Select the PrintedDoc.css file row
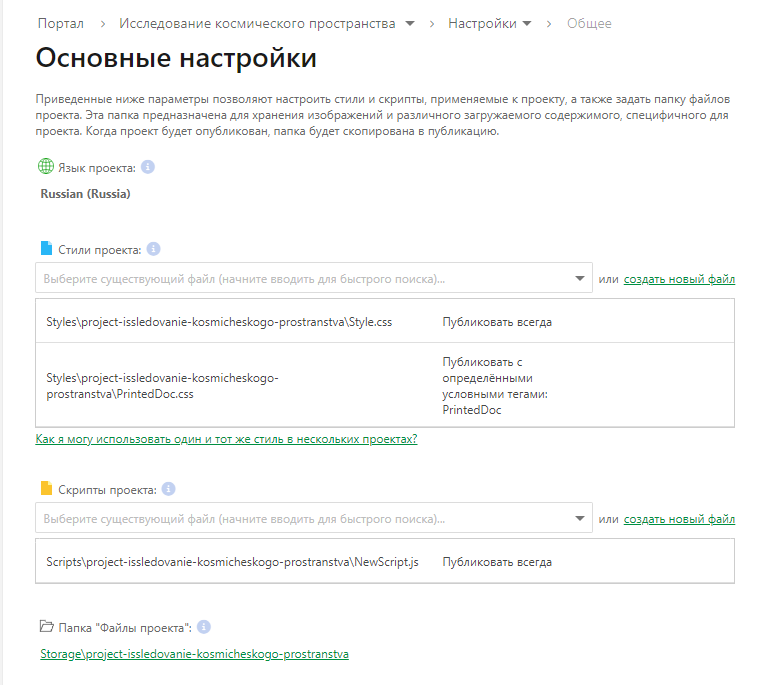The width and height of the screenshot is (767, 685). click(385, 385)
